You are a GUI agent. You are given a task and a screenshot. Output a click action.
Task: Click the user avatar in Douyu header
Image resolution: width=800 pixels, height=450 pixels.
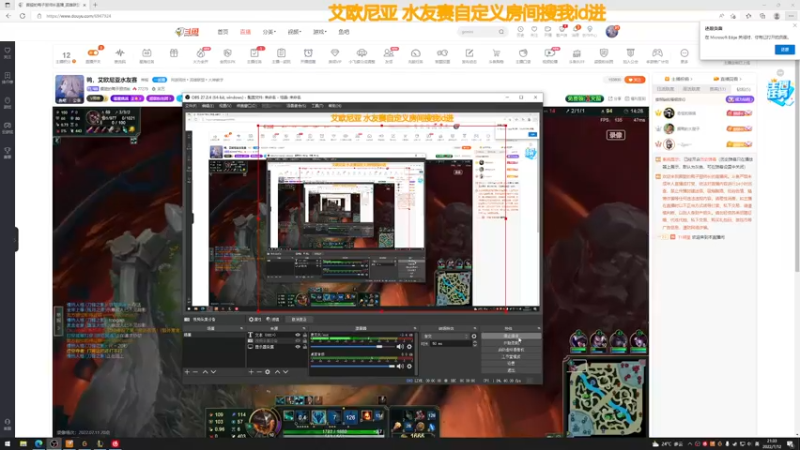click(x=612, y=32)
